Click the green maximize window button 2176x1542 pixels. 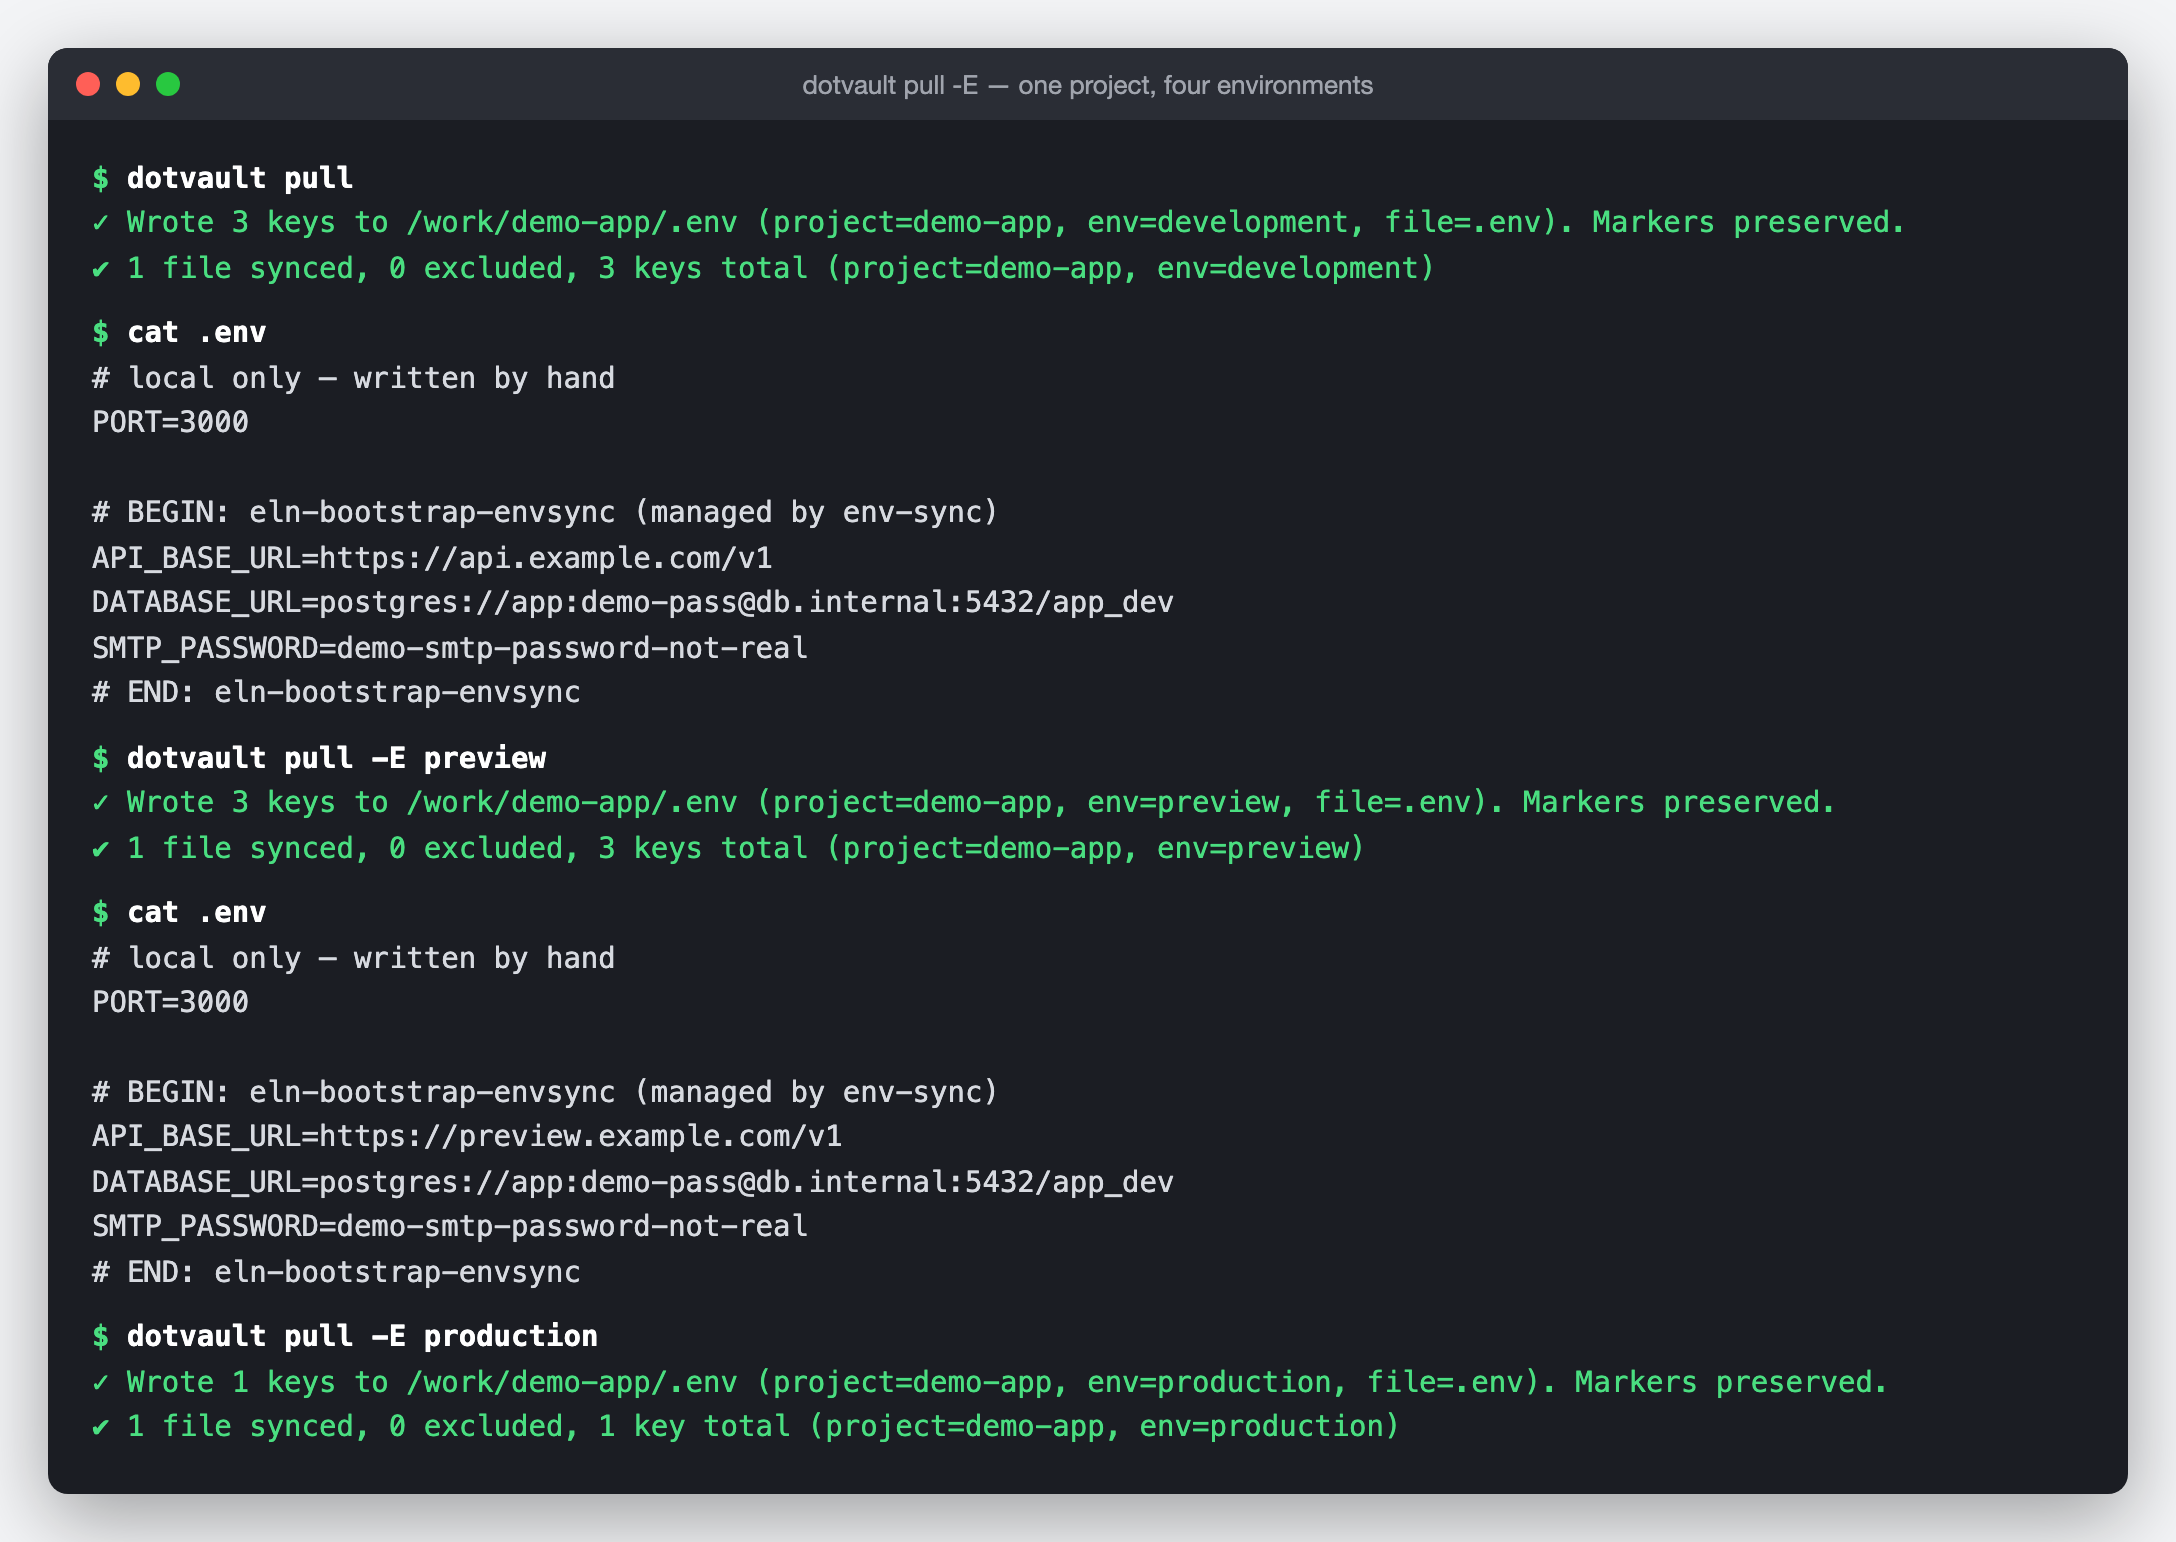(168, 84)
